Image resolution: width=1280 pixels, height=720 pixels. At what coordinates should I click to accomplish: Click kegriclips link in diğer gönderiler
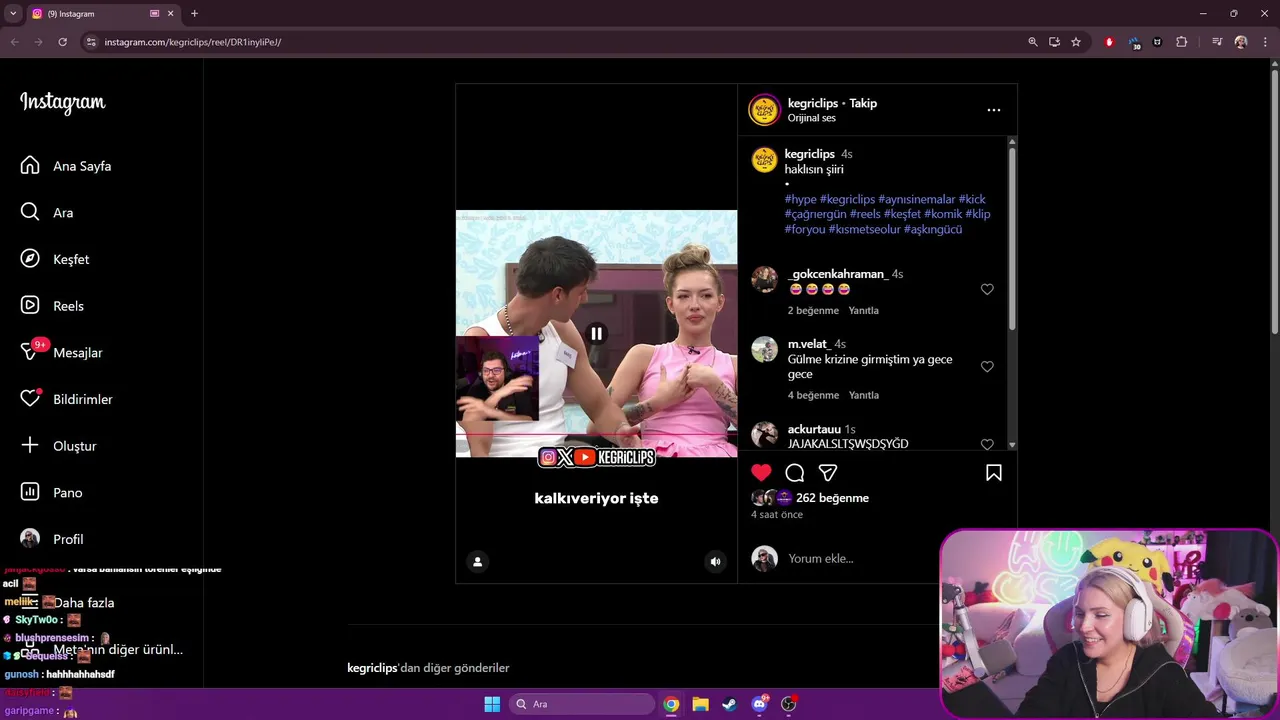[x=372, y=668]
